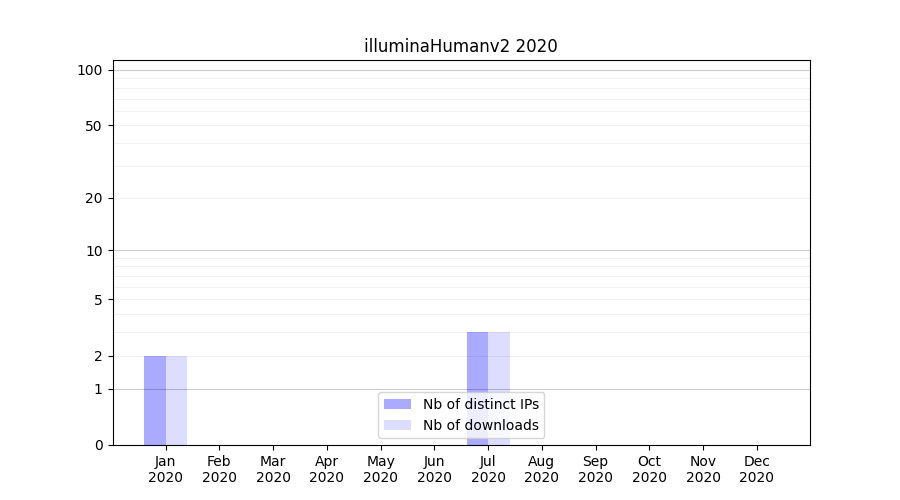Click the Aug 2020 x-axis label
Image resolution: width=900 pixels, height=500 pixels.
(x=541, y=469)
